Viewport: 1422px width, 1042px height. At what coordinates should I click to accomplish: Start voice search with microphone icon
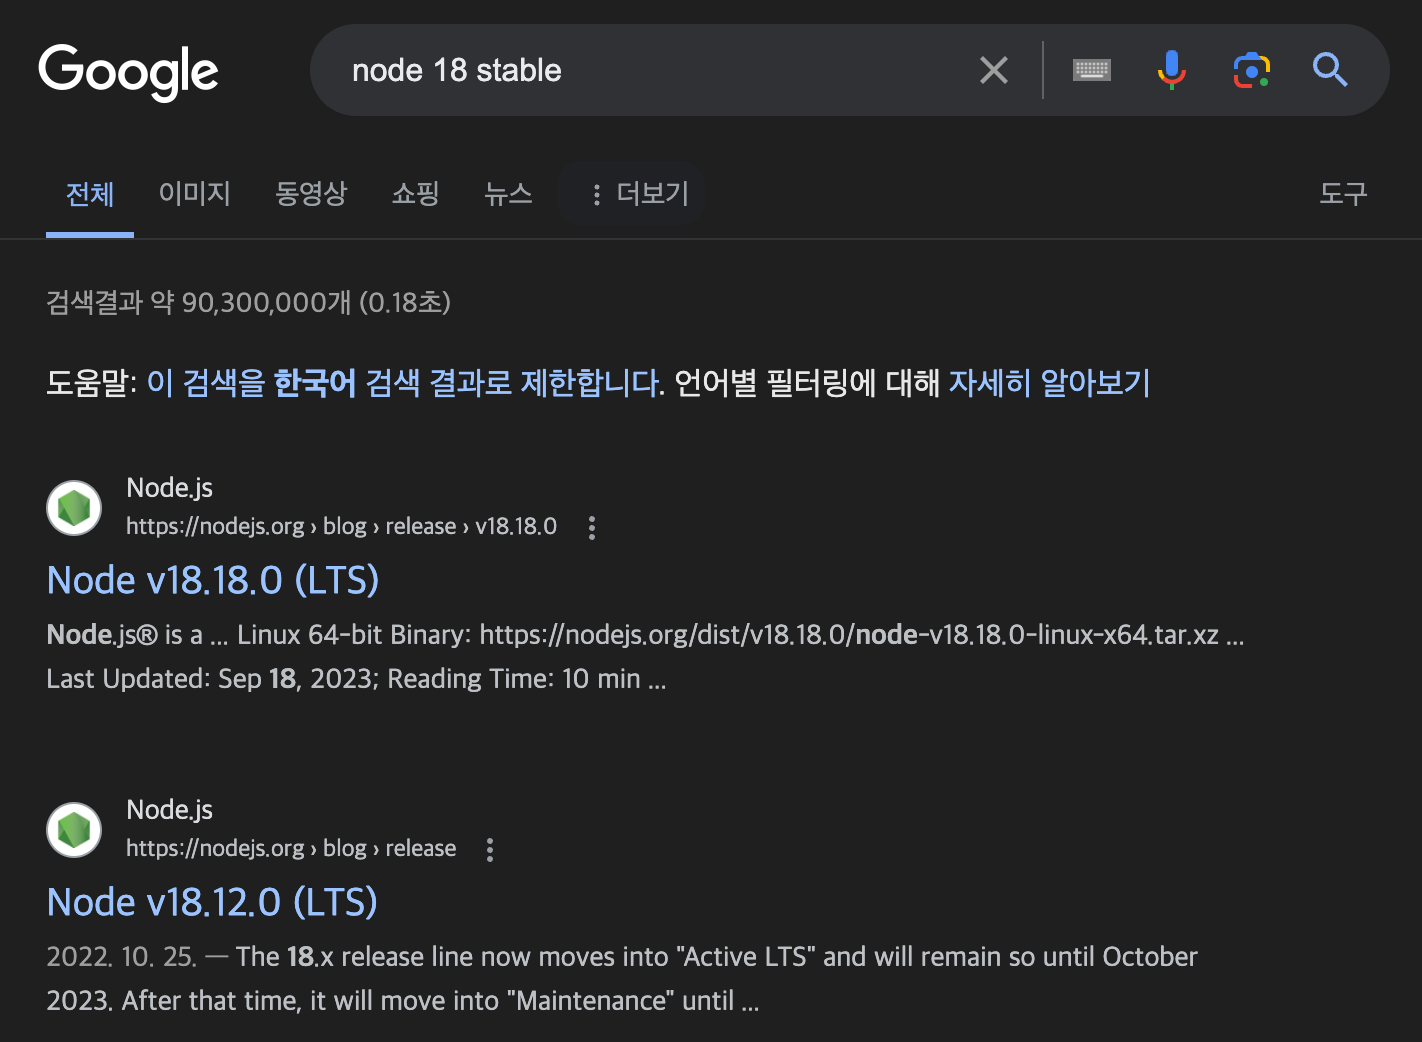pyautogui.click(x=1171, y=70)
